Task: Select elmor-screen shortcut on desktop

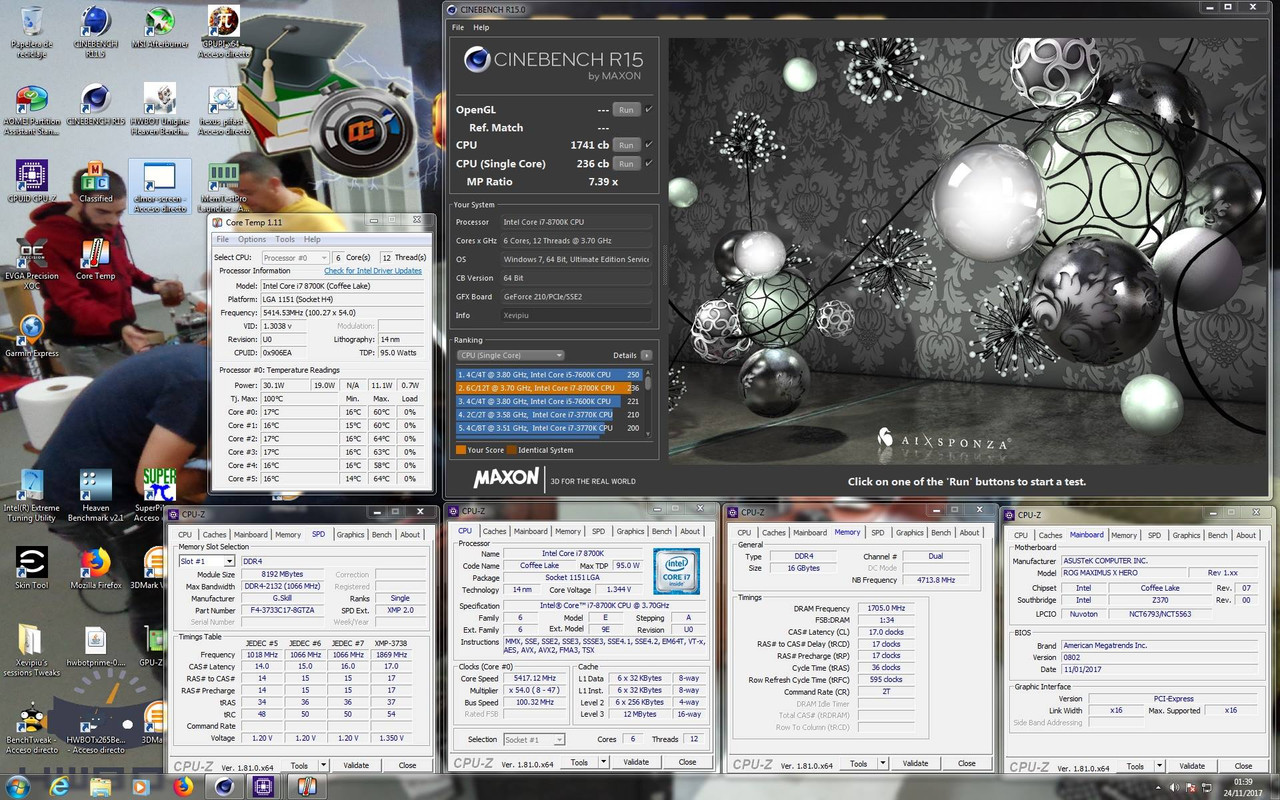Action: point(160,187)
